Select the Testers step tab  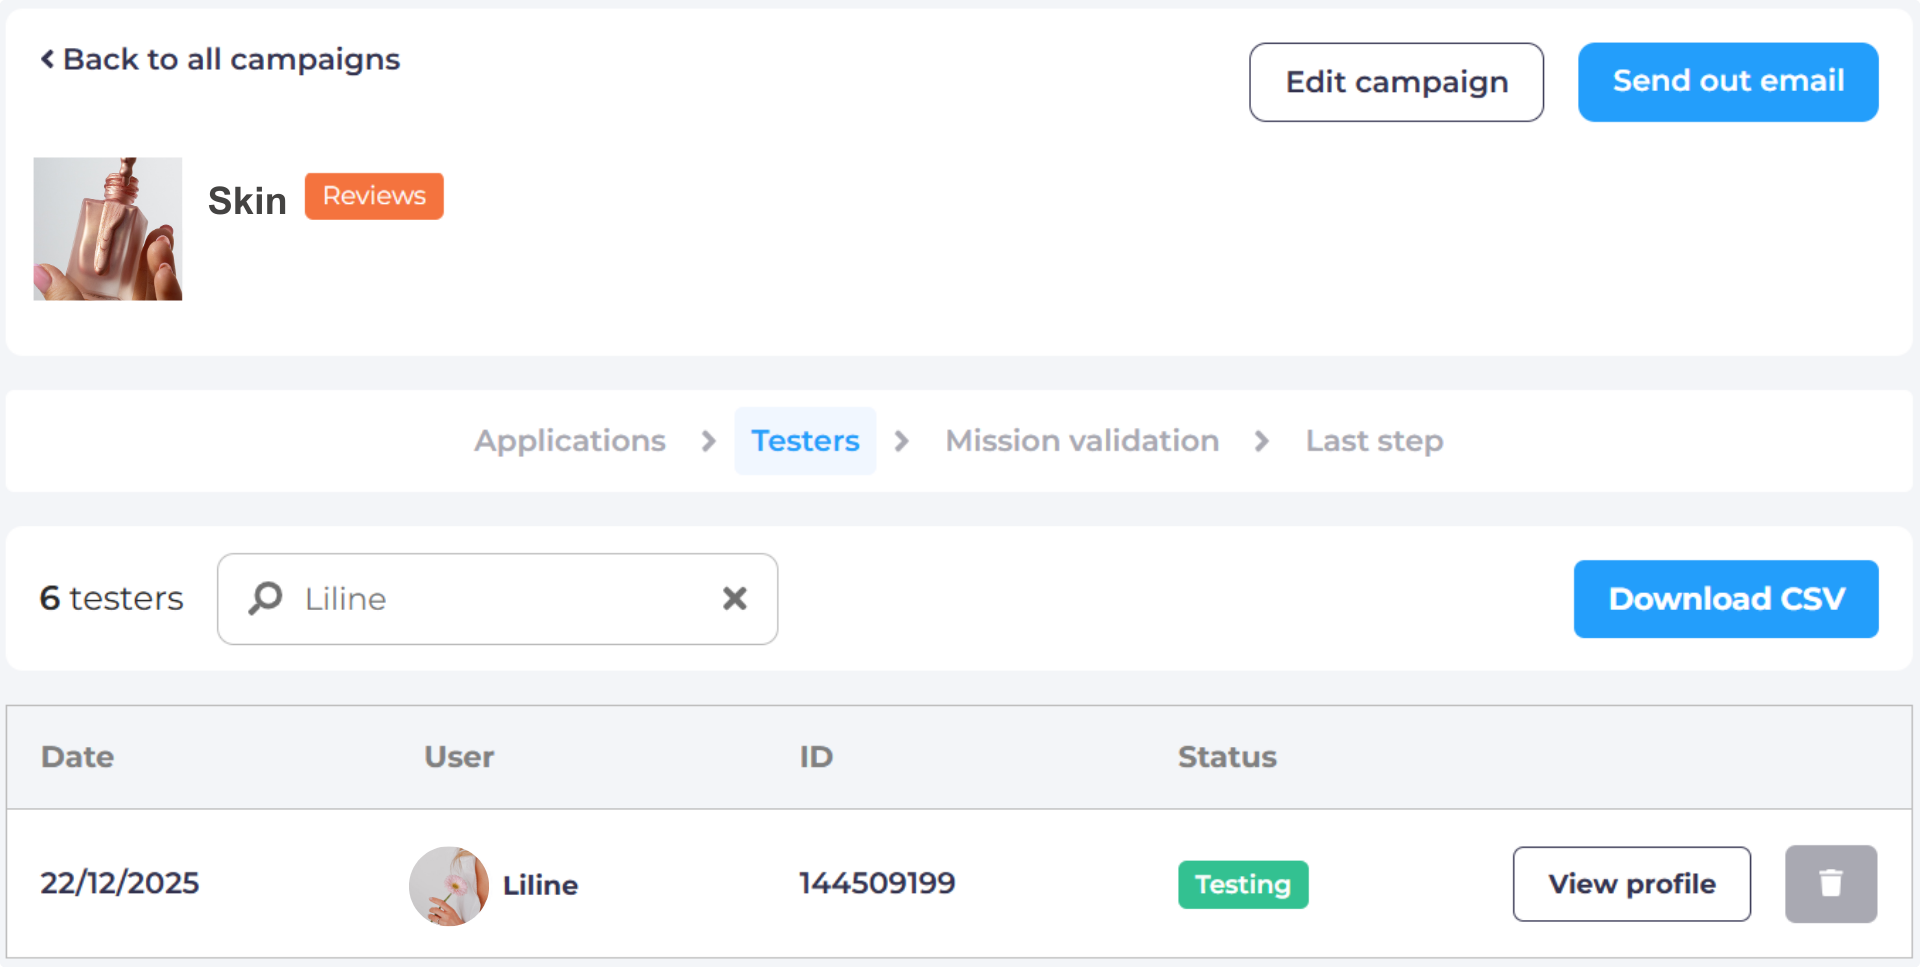[805, 441]
